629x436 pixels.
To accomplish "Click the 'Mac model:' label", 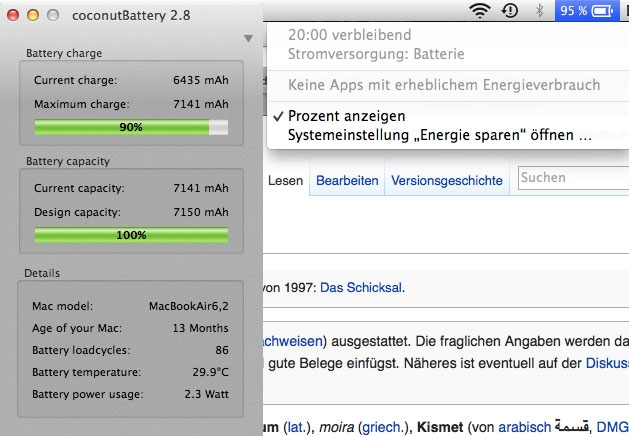I will pyautogui.click(x=63, y=306).
